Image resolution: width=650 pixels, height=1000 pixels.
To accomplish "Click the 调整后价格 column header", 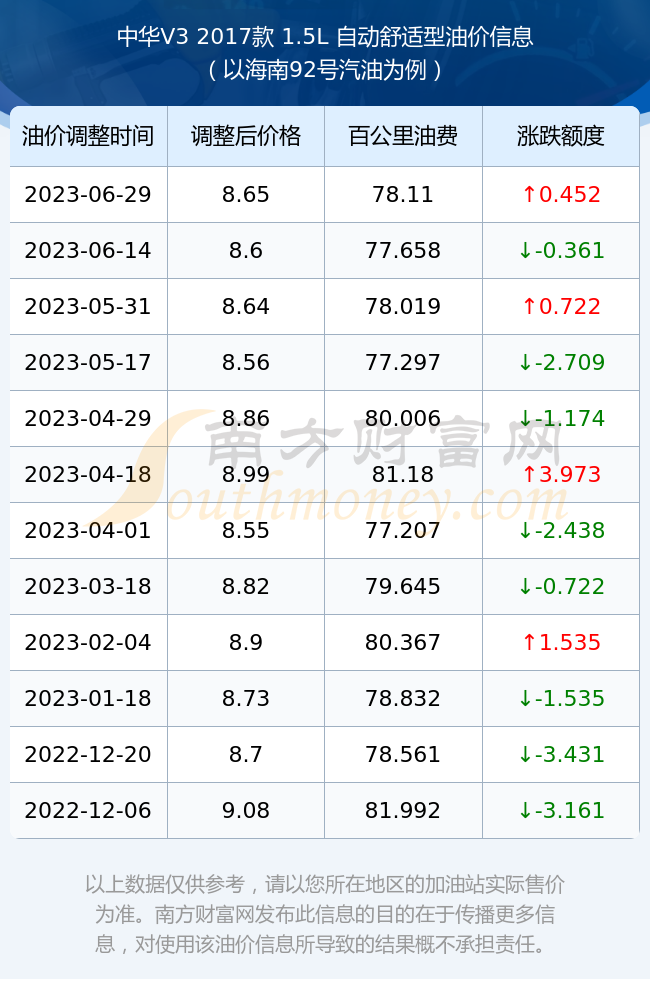I will pos(246,136).
